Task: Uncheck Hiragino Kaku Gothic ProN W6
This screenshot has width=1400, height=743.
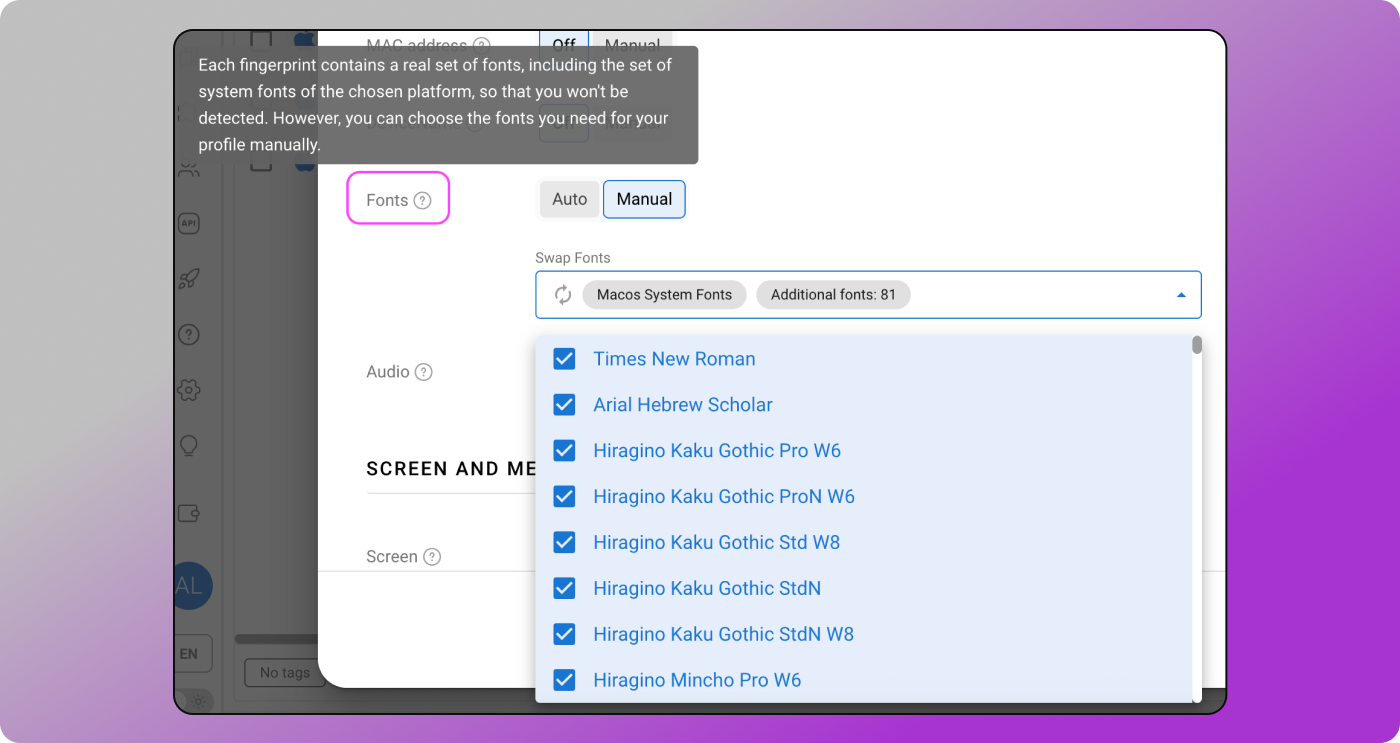Action: [564, 497]
